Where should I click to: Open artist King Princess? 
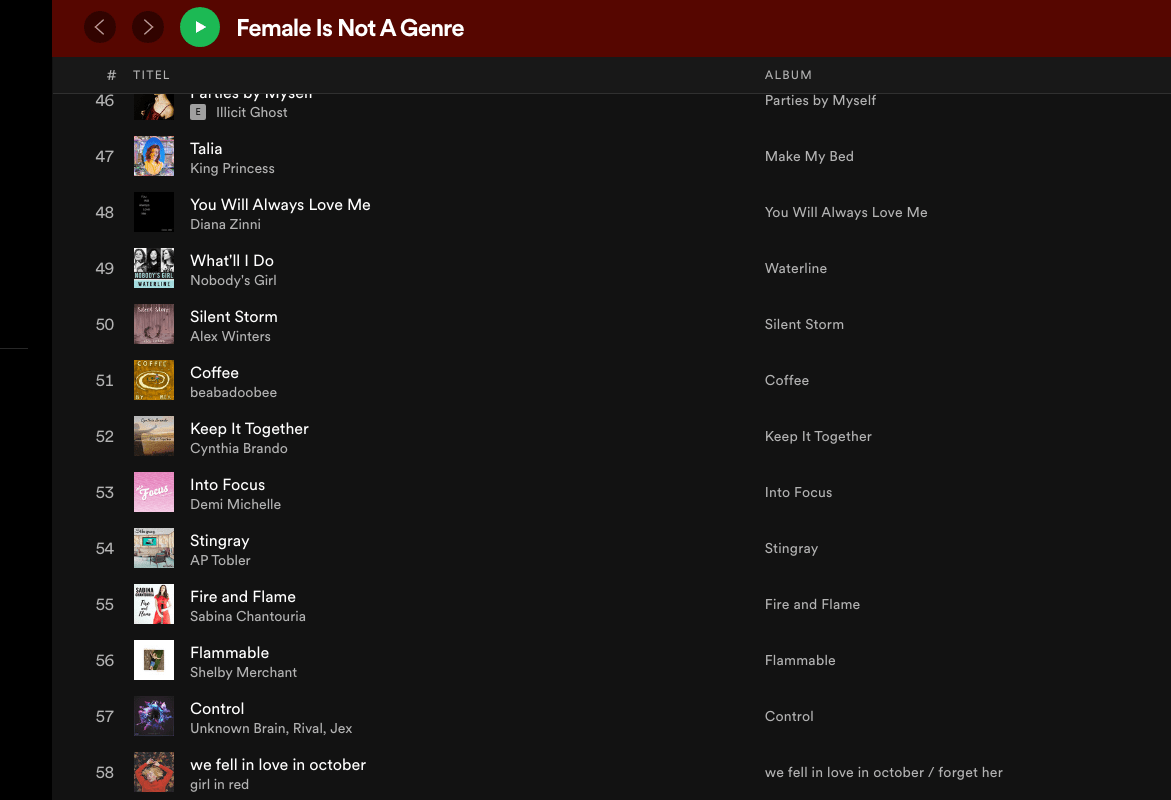[x=232, y=168]
